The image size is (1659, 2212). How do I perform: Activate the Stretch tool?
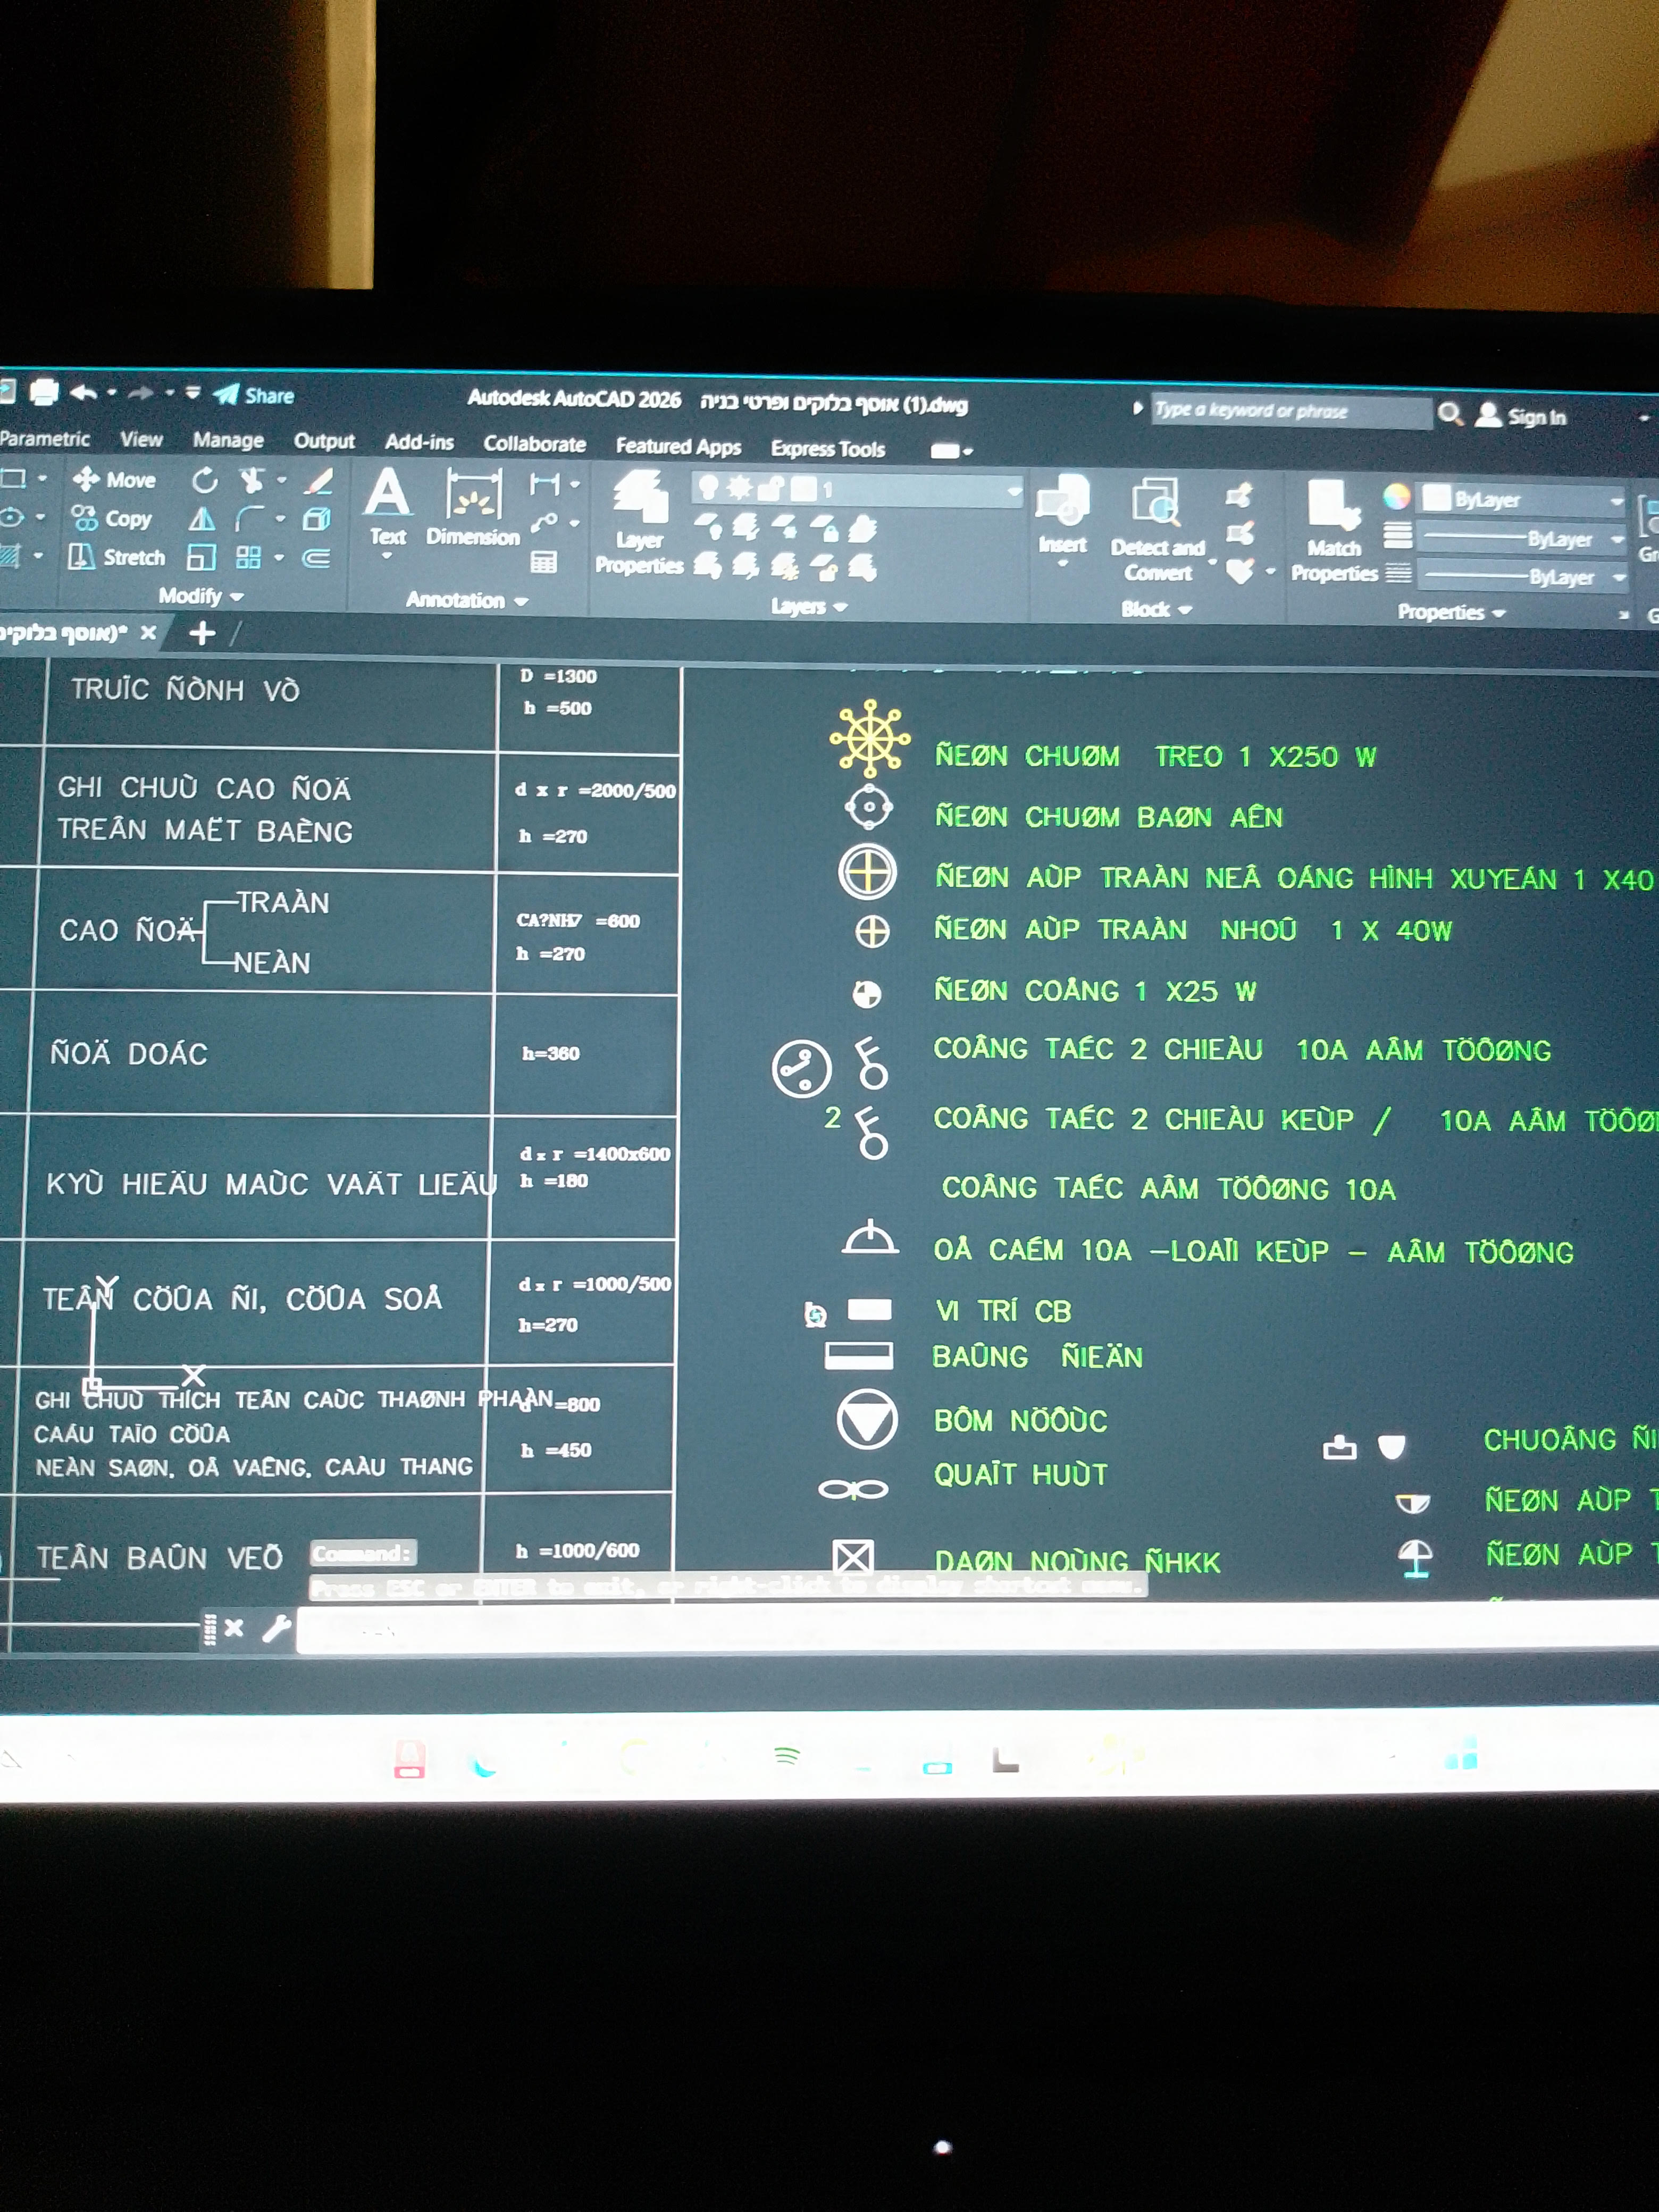click(x=116, y=557)
